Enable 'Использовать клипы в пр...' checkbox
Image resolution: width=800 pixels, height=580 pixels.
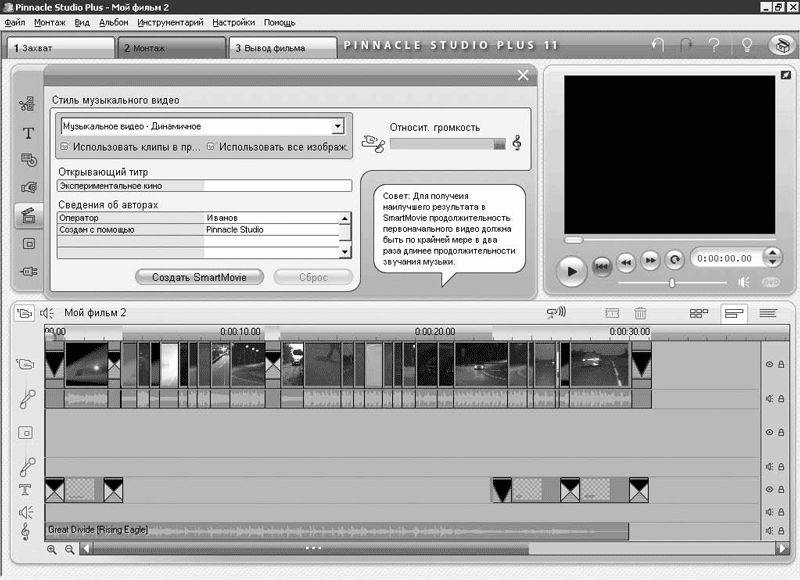(x=65, y=147)
